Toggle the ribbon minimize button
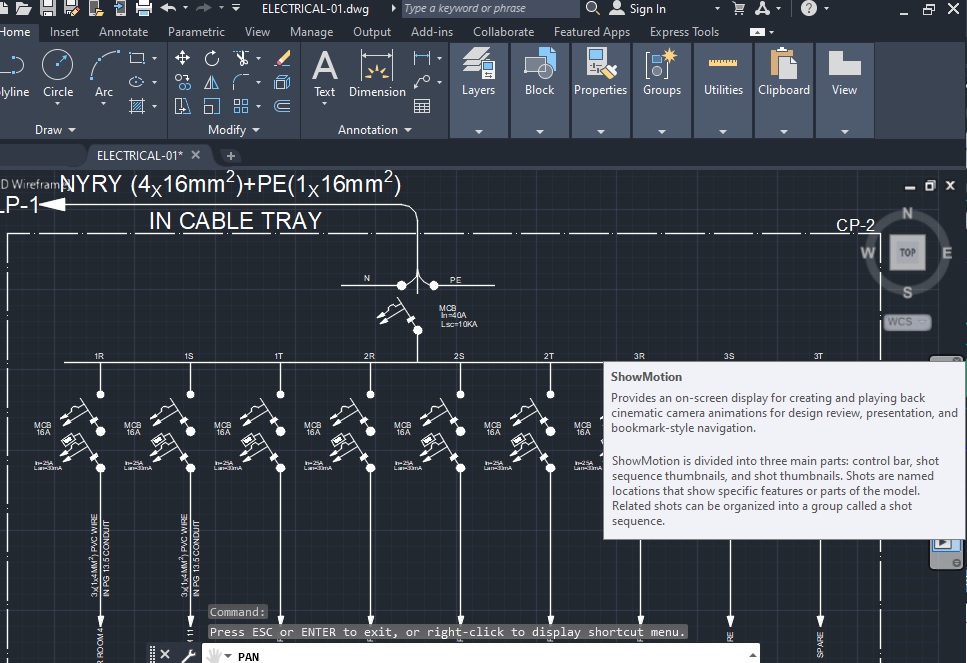Screen dimensions: 967x663 [757, 32]
